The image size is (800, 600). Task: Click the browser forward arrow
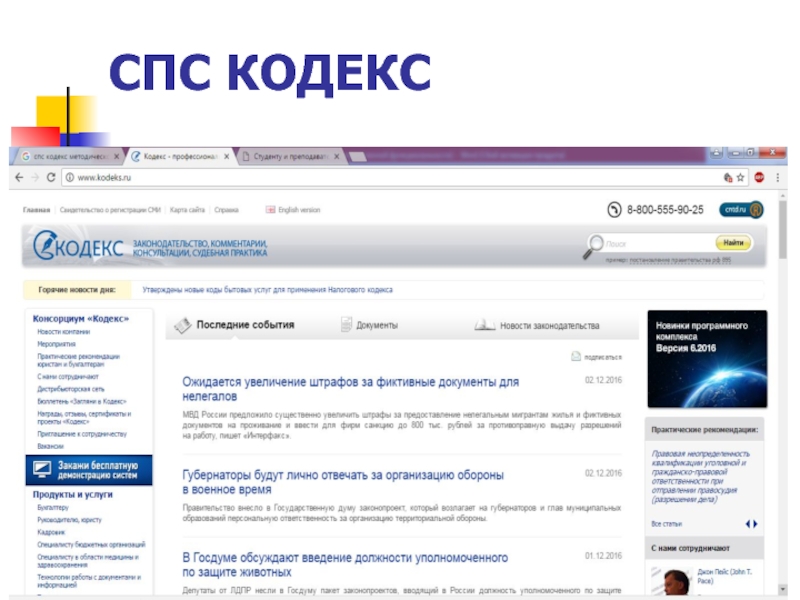(35, 178)
